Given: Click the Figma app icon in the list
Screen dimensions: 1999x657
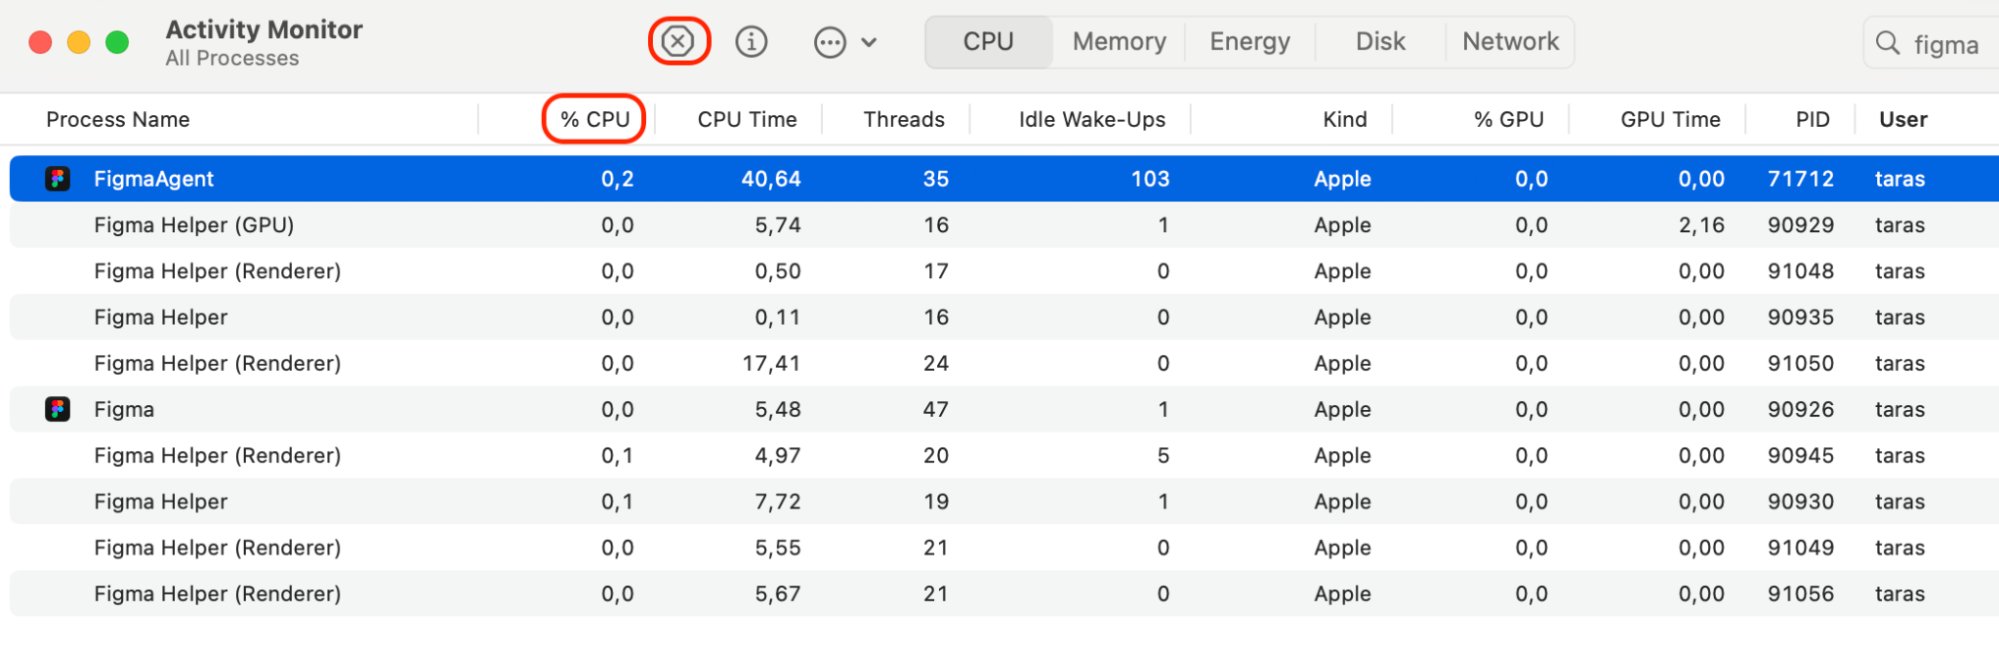Looking at the screenshot, I should (x=58, y=409).
